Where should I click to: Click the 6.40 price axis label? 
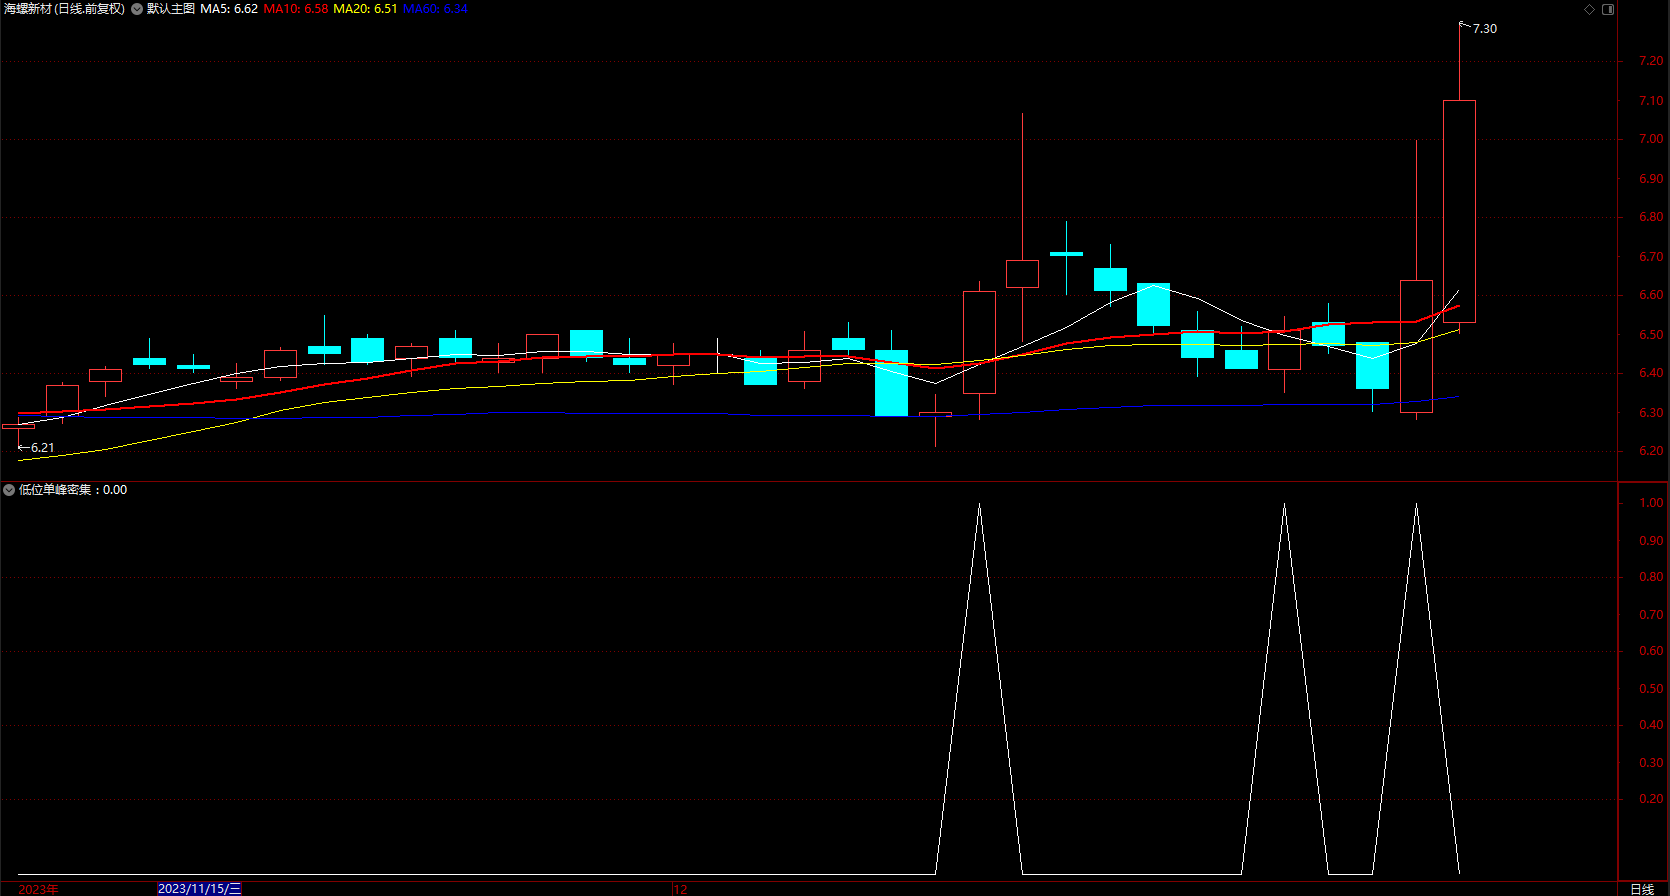pyautogui.click(x=1651, y=374)
